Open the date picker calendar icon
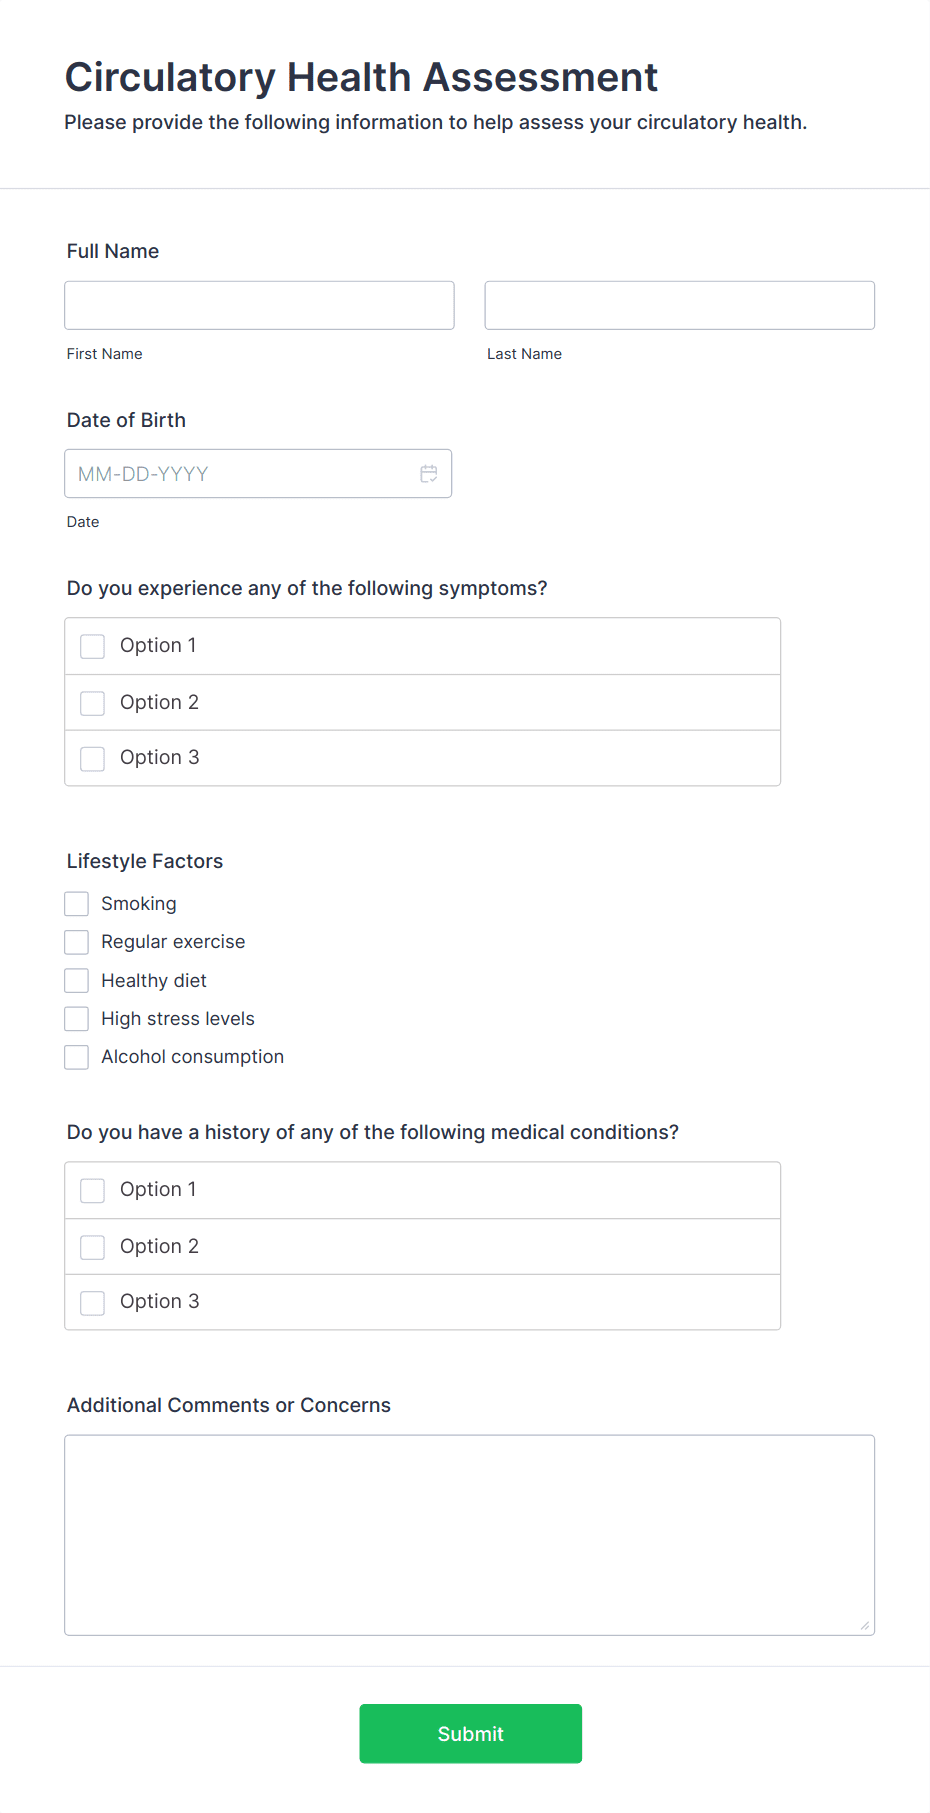The height and width of the screenshot is (1813, 930). 429,474
